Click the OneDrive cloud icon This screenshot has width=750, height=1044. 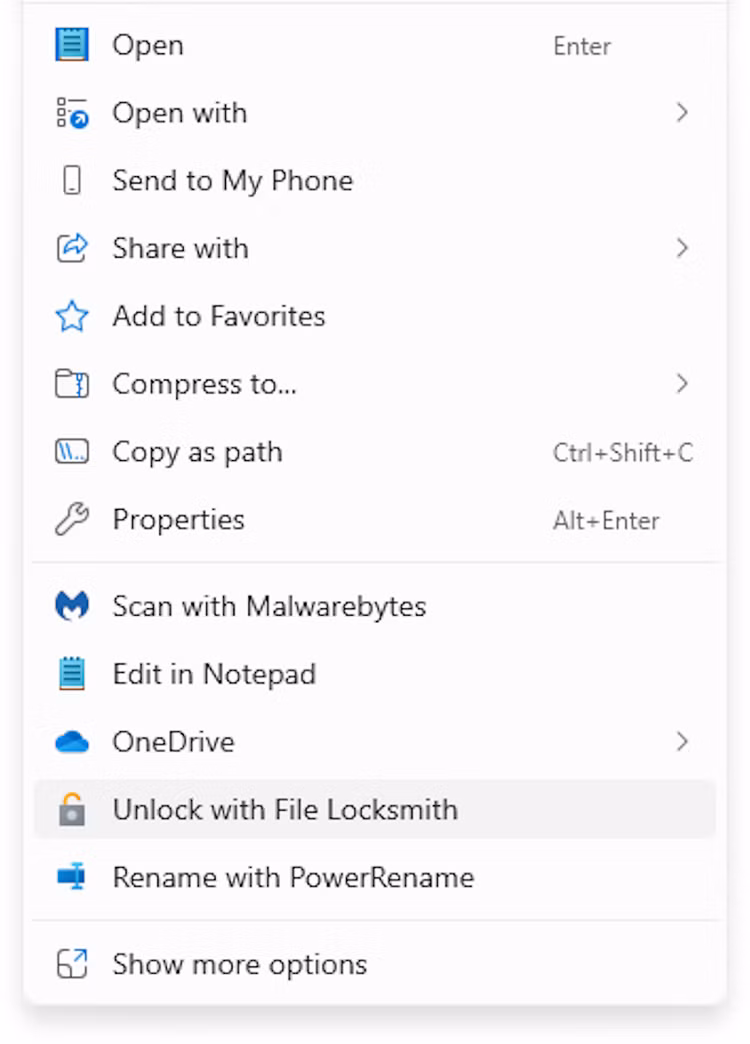[x=71, y=742]
